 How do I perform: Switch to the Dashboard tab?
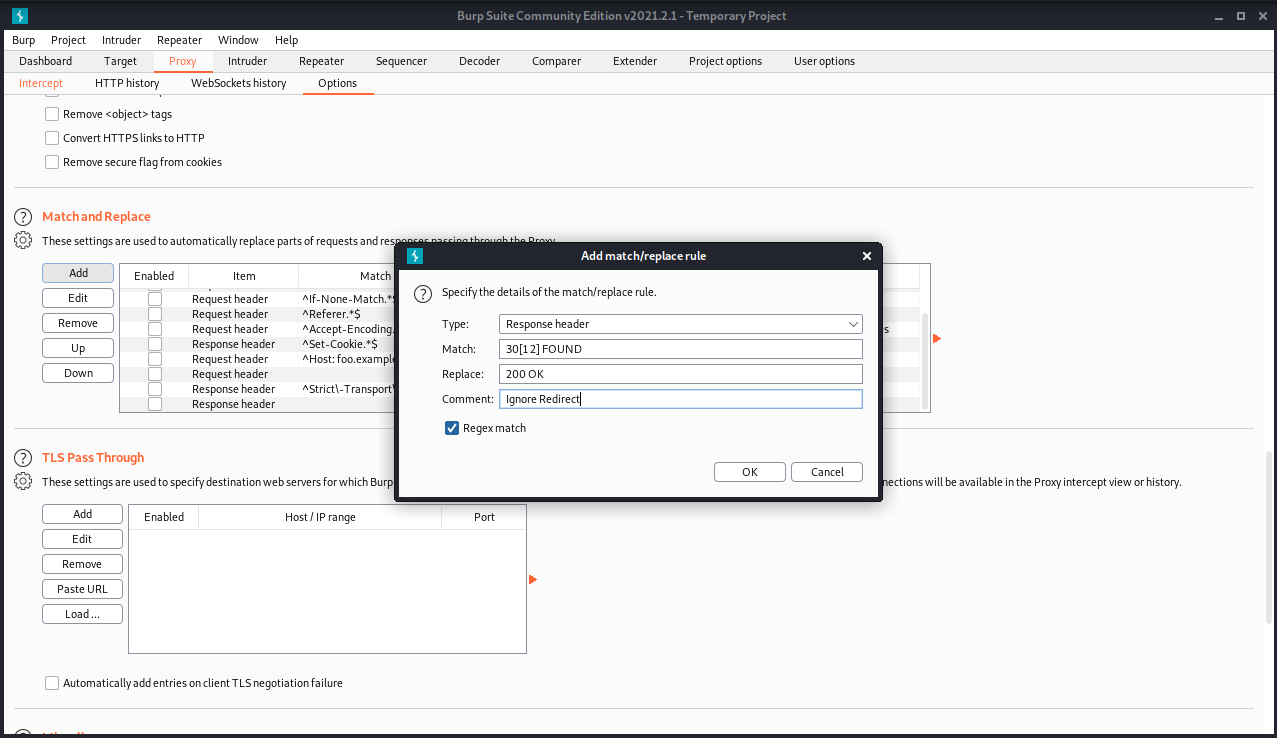pyautogui.click(x=46, y=61)
